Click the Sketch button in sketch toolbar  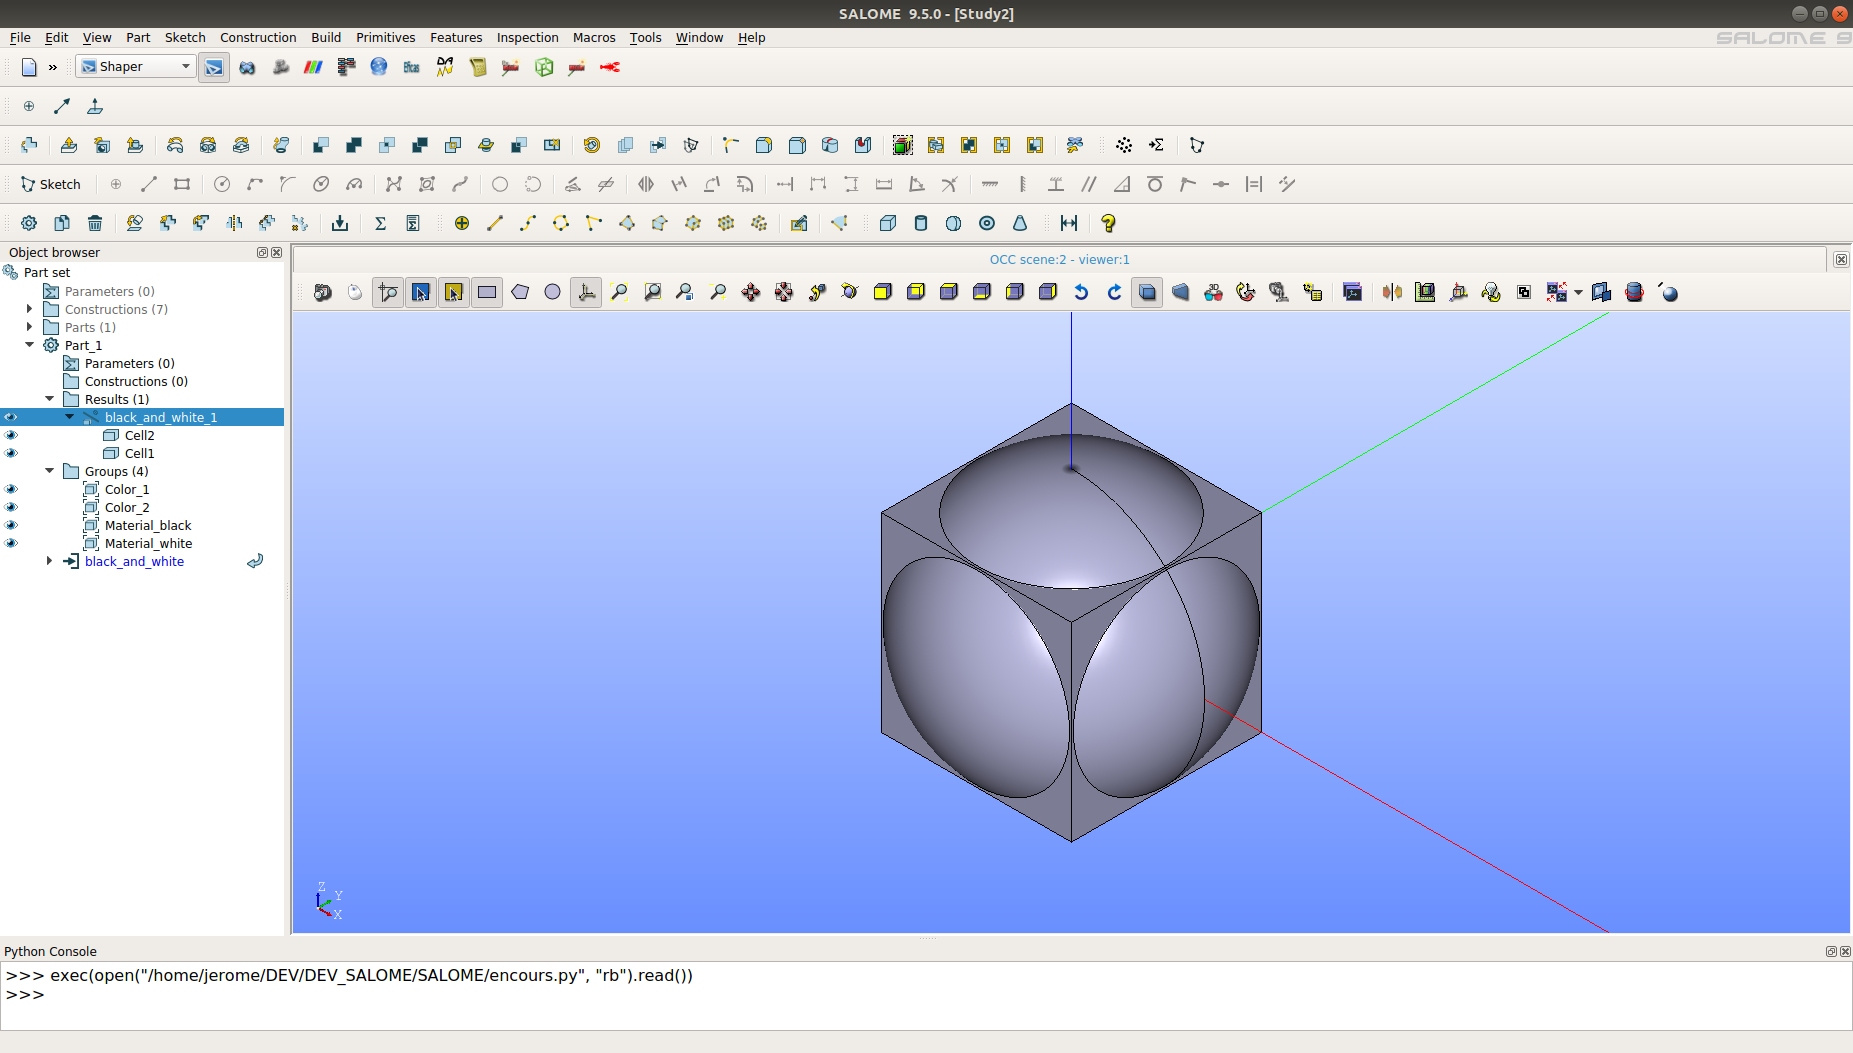pos(51,184)
